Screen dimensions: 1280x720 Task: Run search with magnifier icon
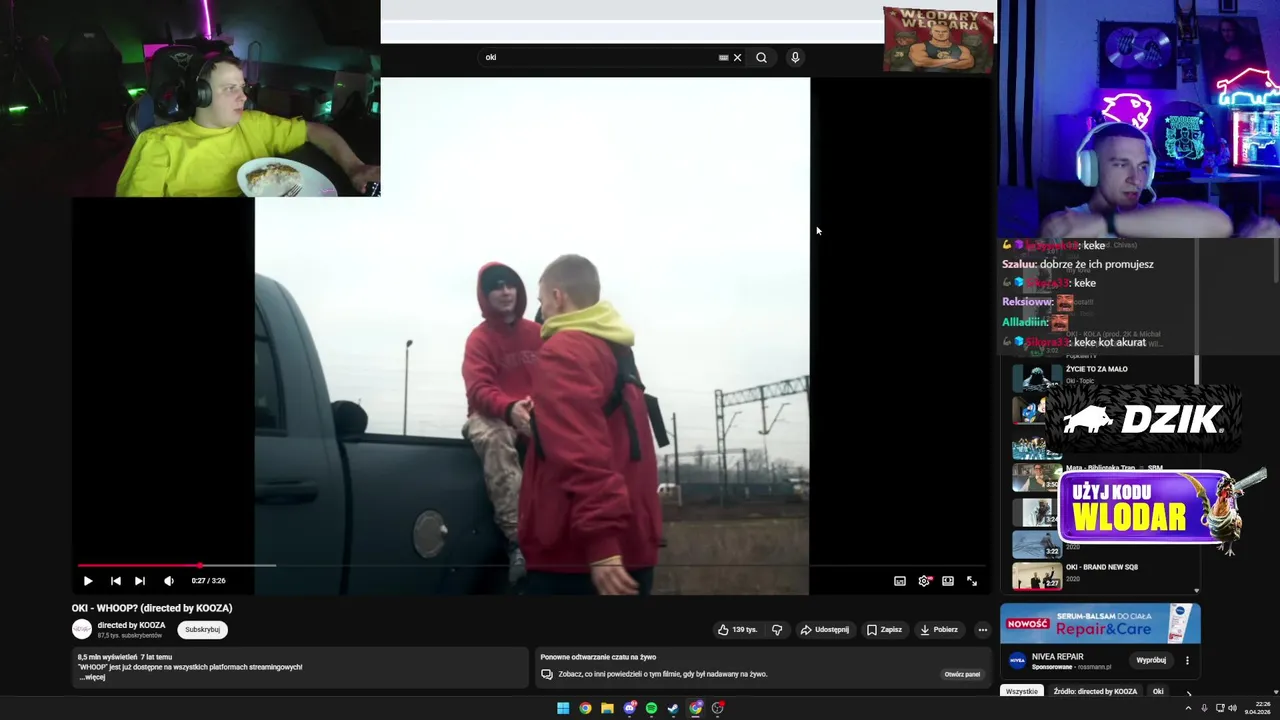tap(761, 58)
